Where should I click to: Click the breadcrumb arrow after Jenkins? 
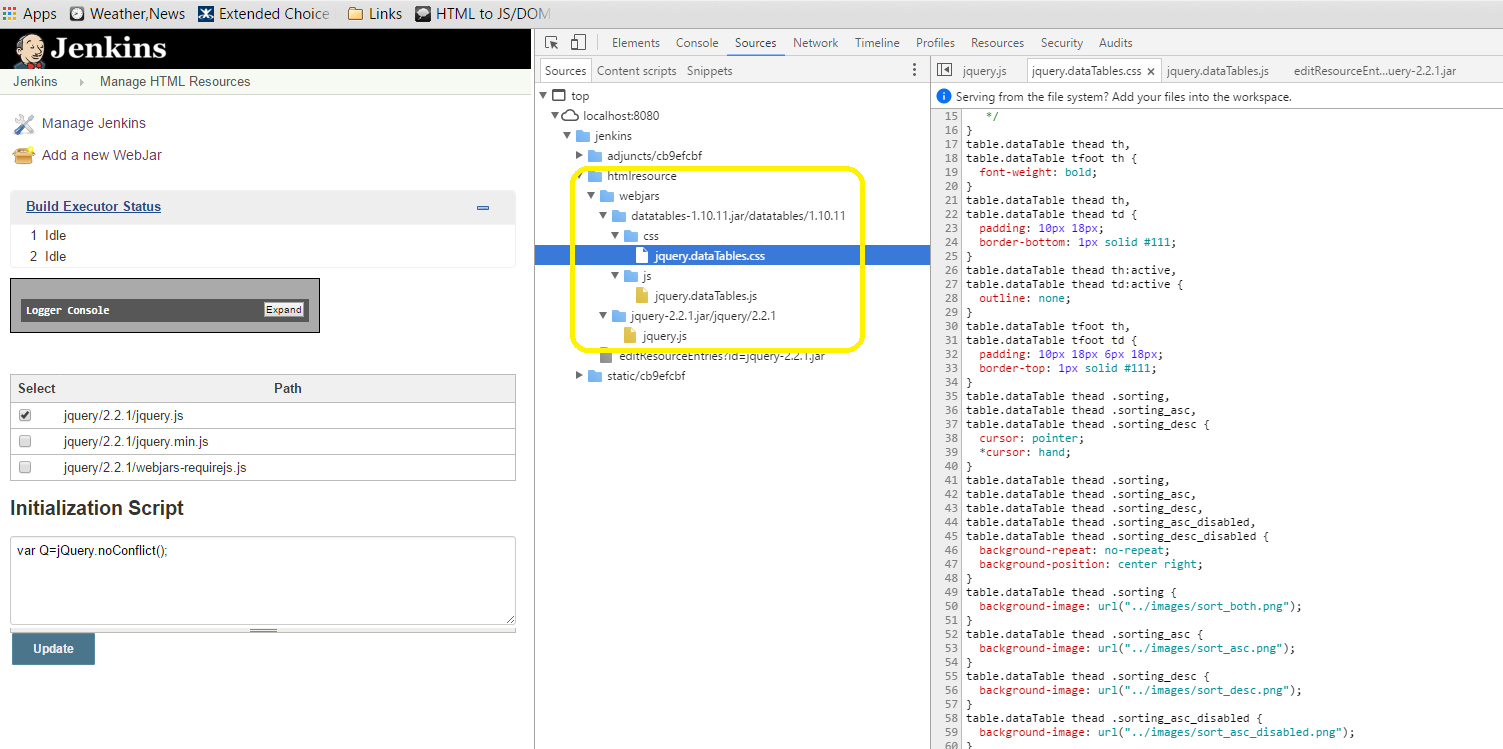pyautogui.click(x=81, y=82)
